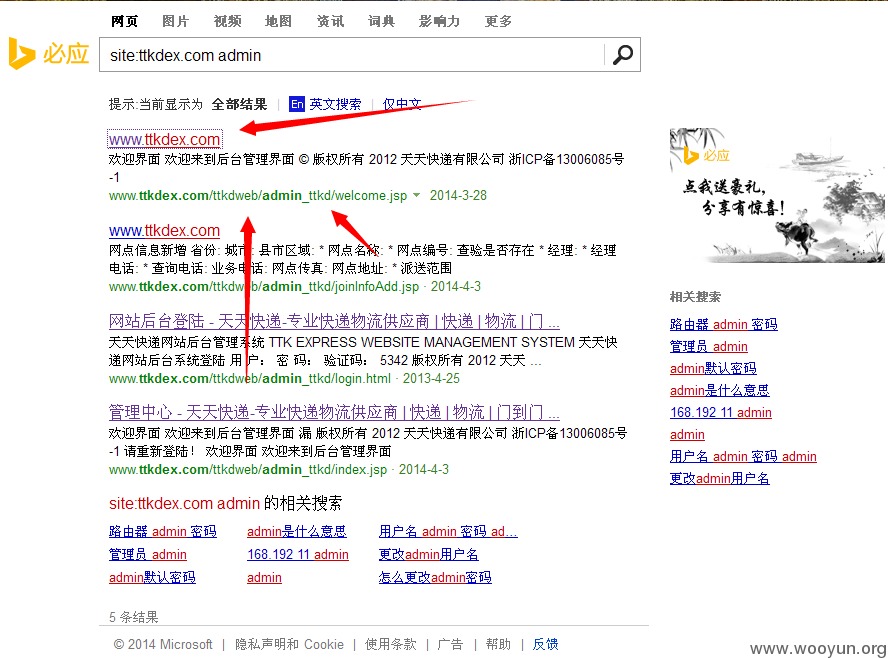888x658 pixels.
Task: Click the Bing 必应 logo
Action: click(x=49, y=54)
